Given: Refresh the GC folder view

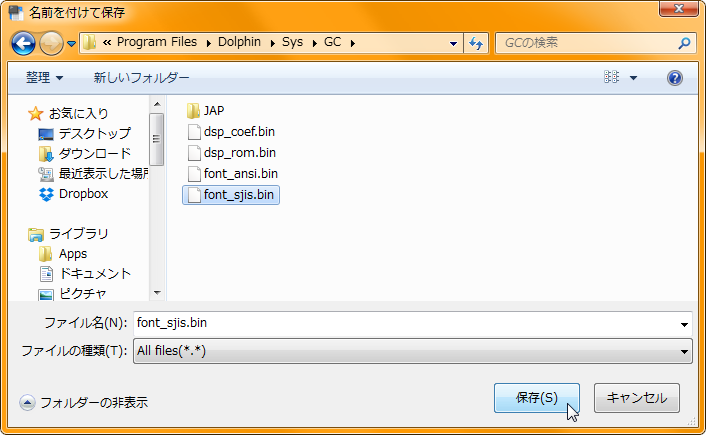Looking at the screenshot, I should pos(476,43).
